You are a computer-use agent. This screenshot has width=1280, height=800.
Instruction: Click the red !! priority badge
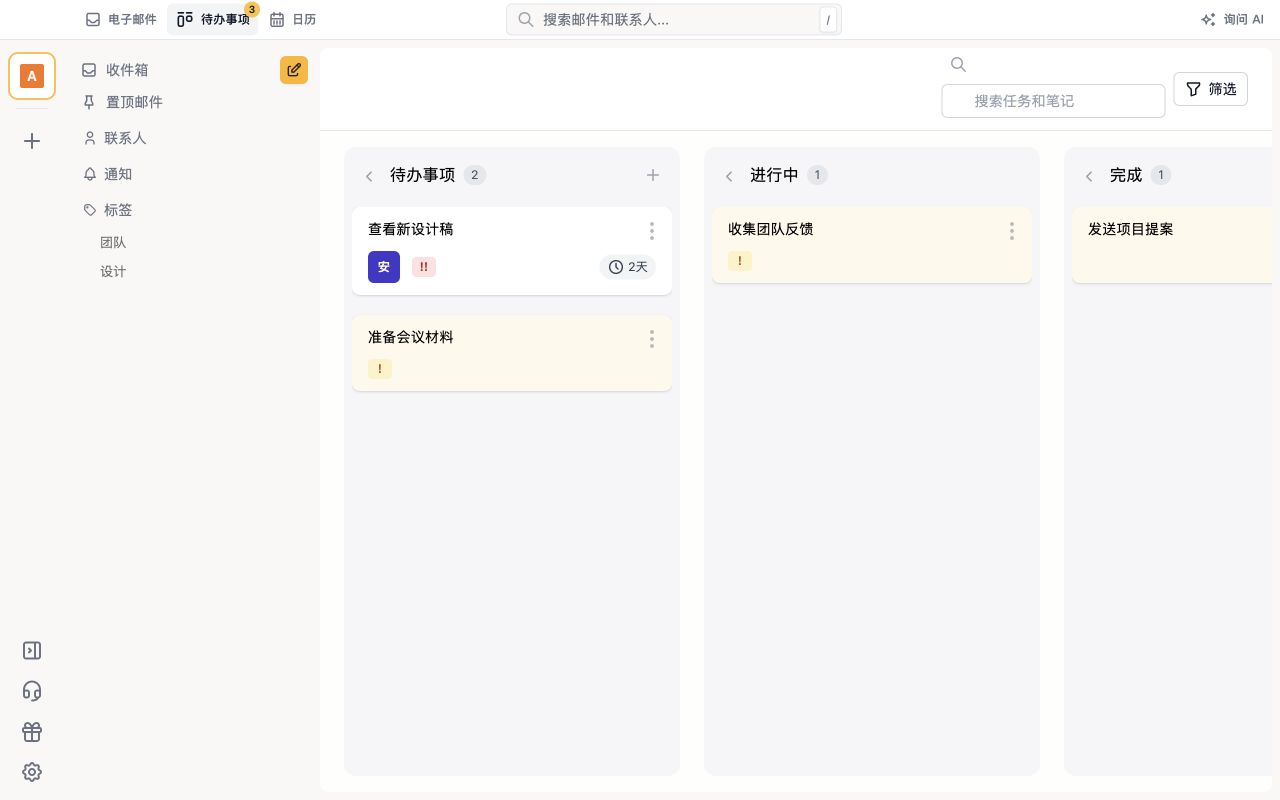(x=424, y=267)
